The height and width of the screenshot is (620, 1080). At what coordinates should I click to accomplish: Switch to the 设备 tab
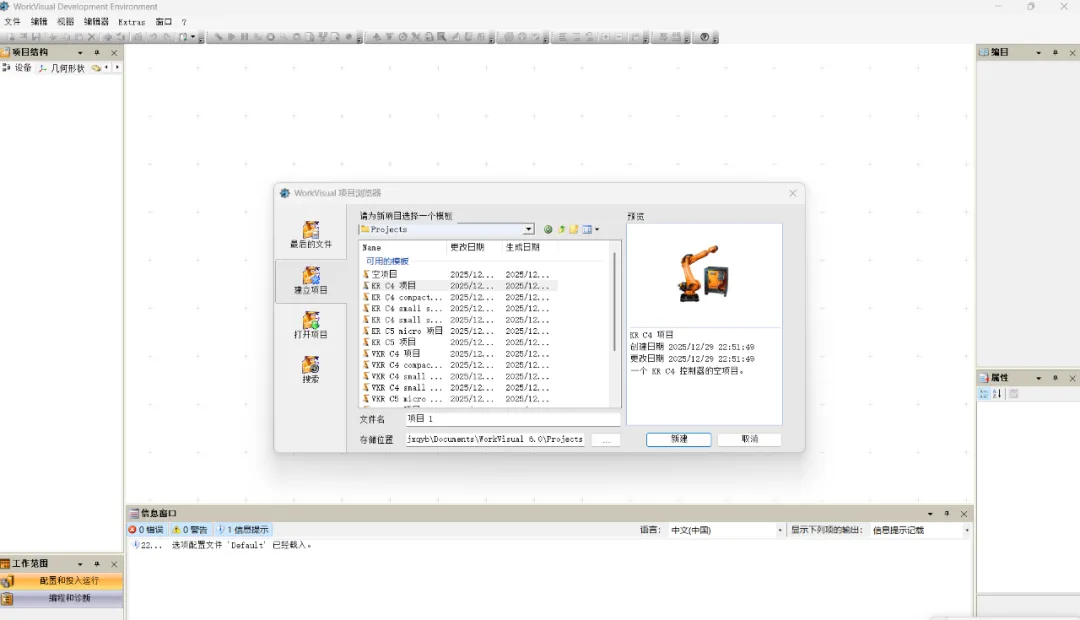tap(17, 68)
